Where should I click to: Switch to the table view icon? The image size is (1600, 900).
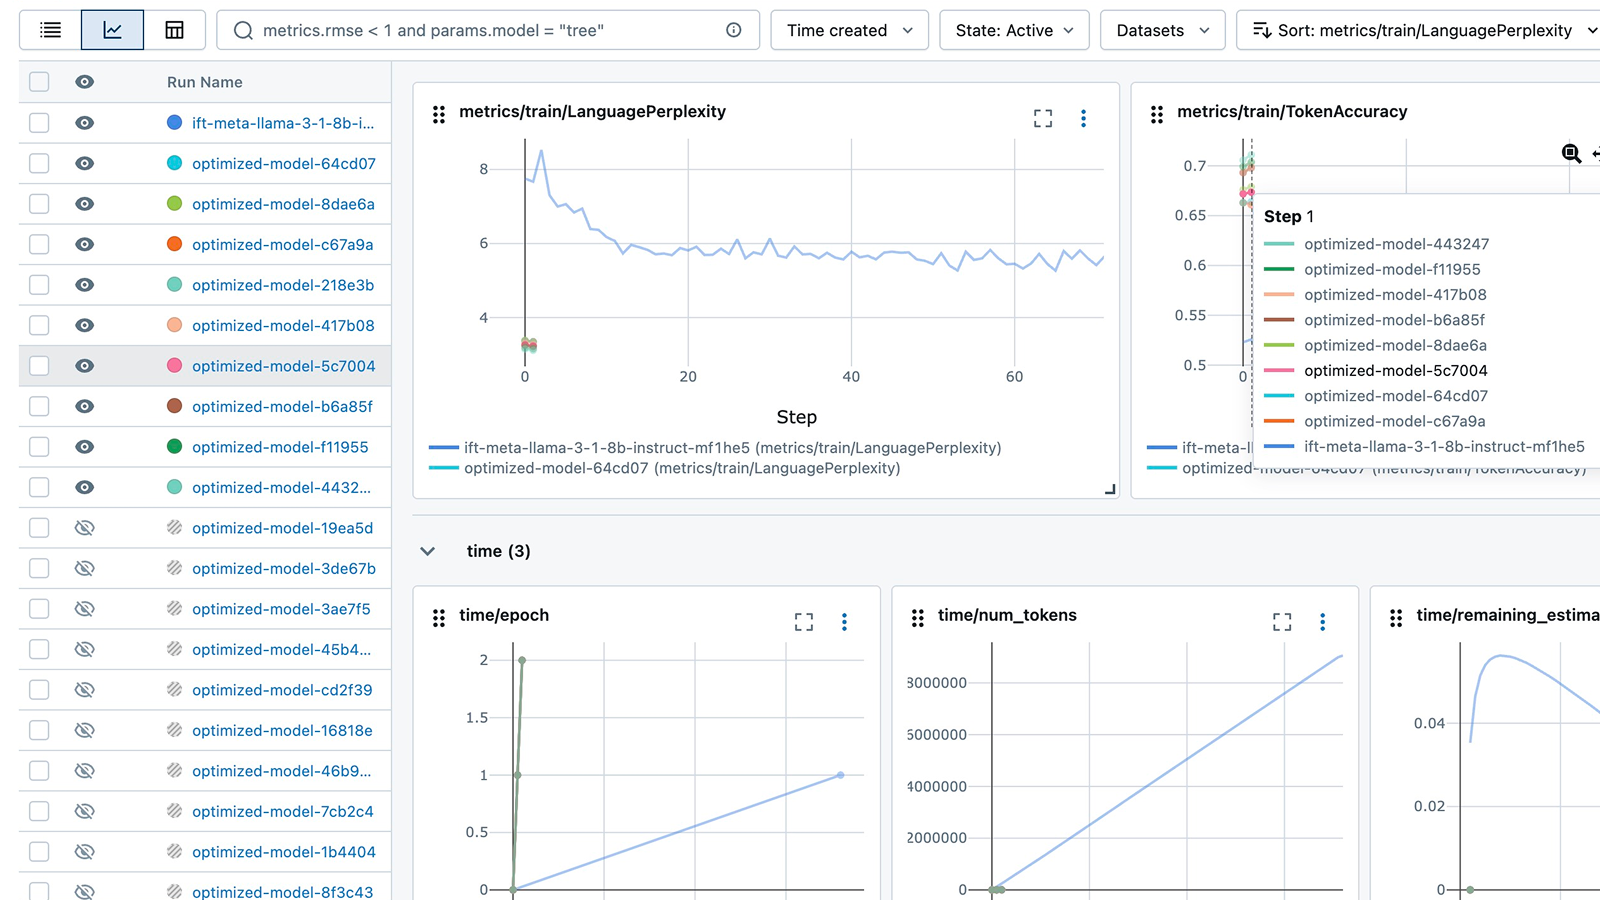click(176, 29)
